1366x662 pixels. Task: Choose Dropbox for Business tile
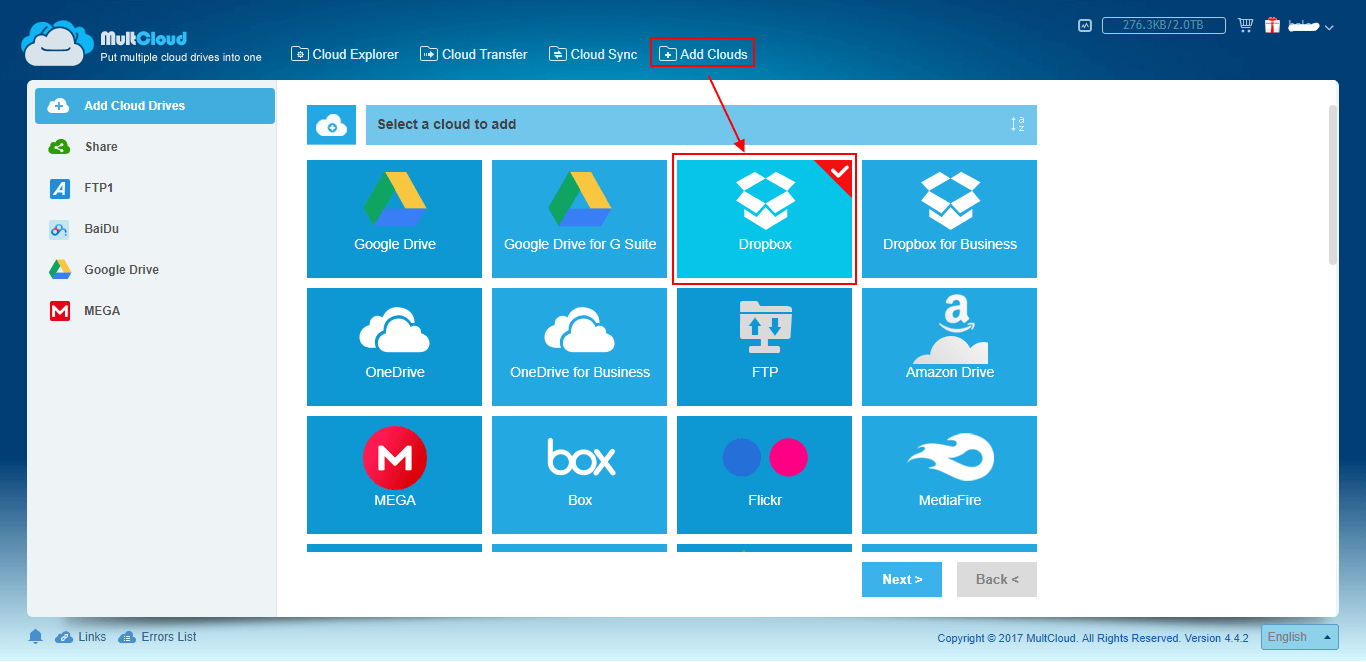pyautogui.click(x=949, y=219)
